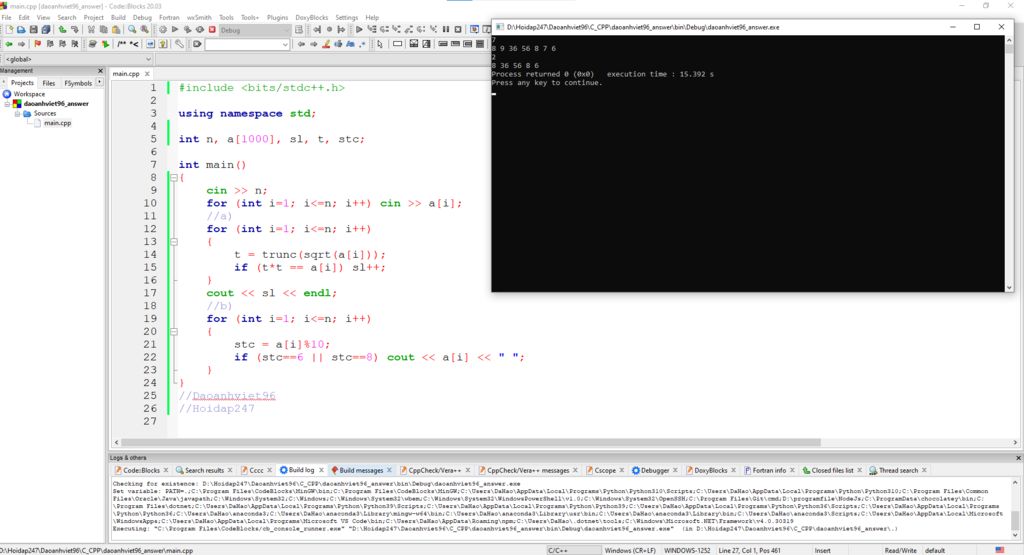Click the Rebuild toolbar icon
Screen dimensions: 1024x555
[x=200, y=29]
